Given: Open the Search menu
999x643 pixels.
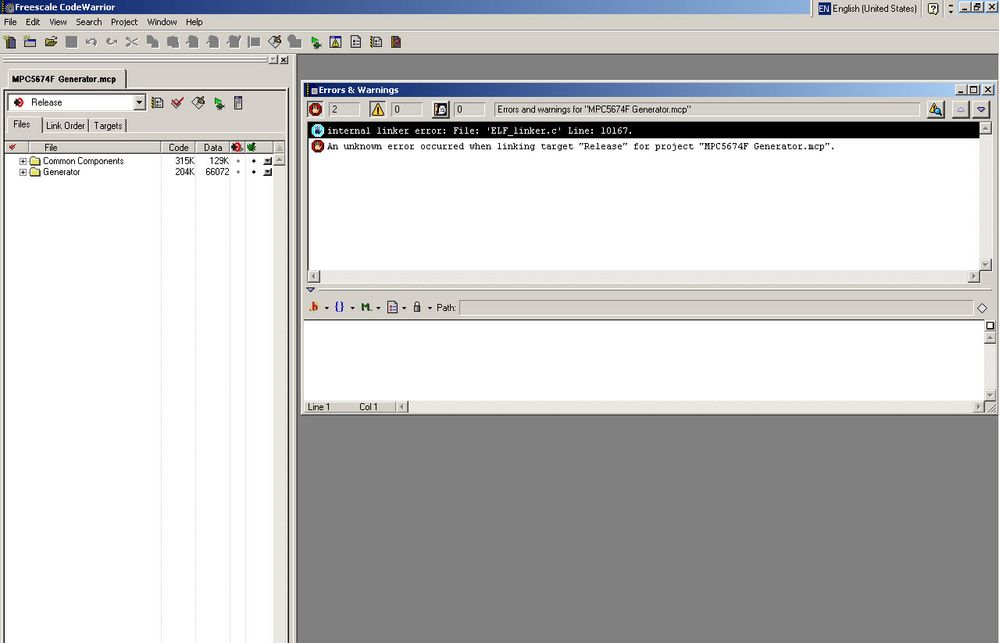Looking at the screenshot, I should point(89,22).
